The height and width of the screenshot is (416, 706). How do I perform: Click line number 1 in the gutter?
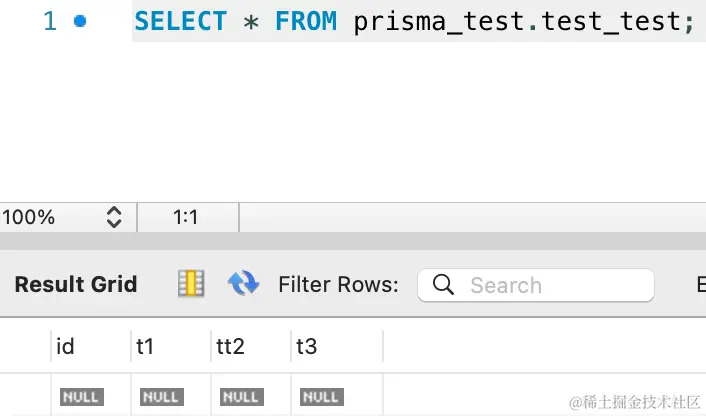click(x=50, y=21)
